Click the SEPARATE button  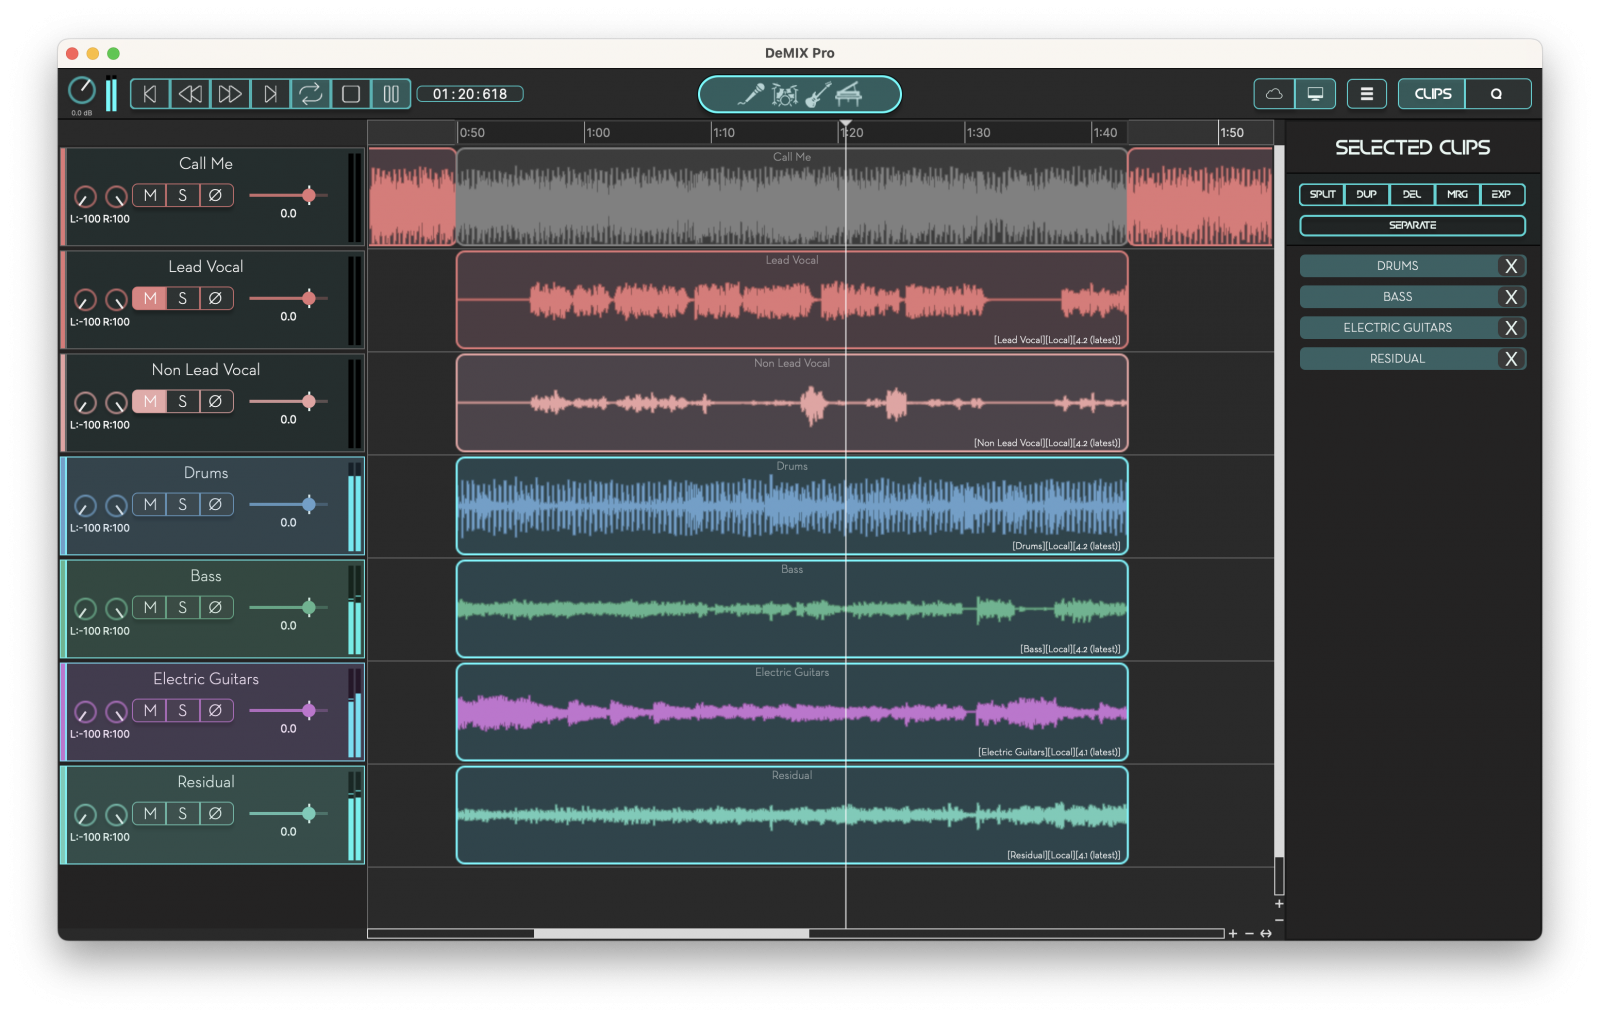(x=1412, y=225)
